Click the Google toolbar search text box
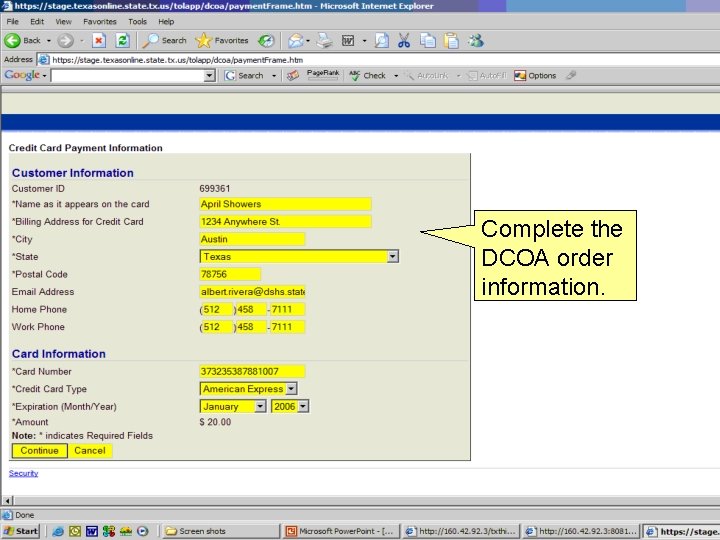 click(x=128, y=75)
